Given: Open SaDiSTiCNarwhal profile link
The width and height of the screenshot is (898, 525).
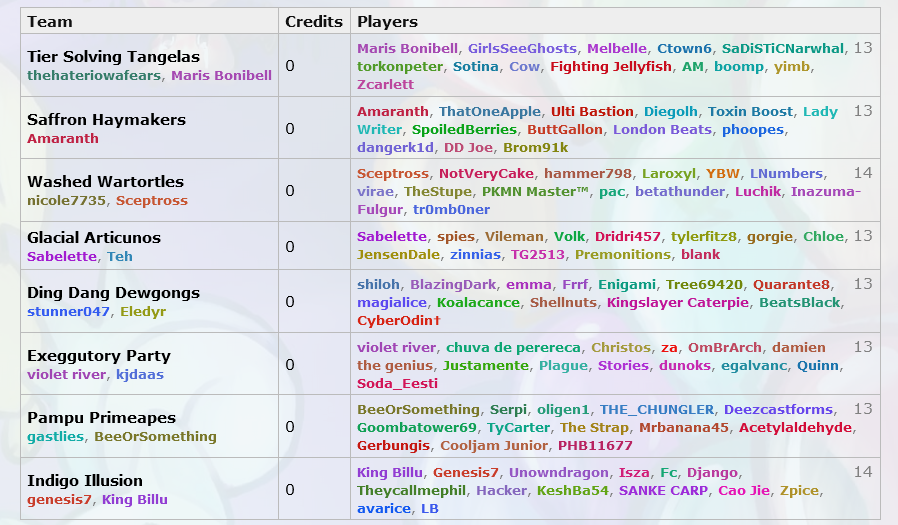Looking at the screenshot, I should tap(783, 49).
